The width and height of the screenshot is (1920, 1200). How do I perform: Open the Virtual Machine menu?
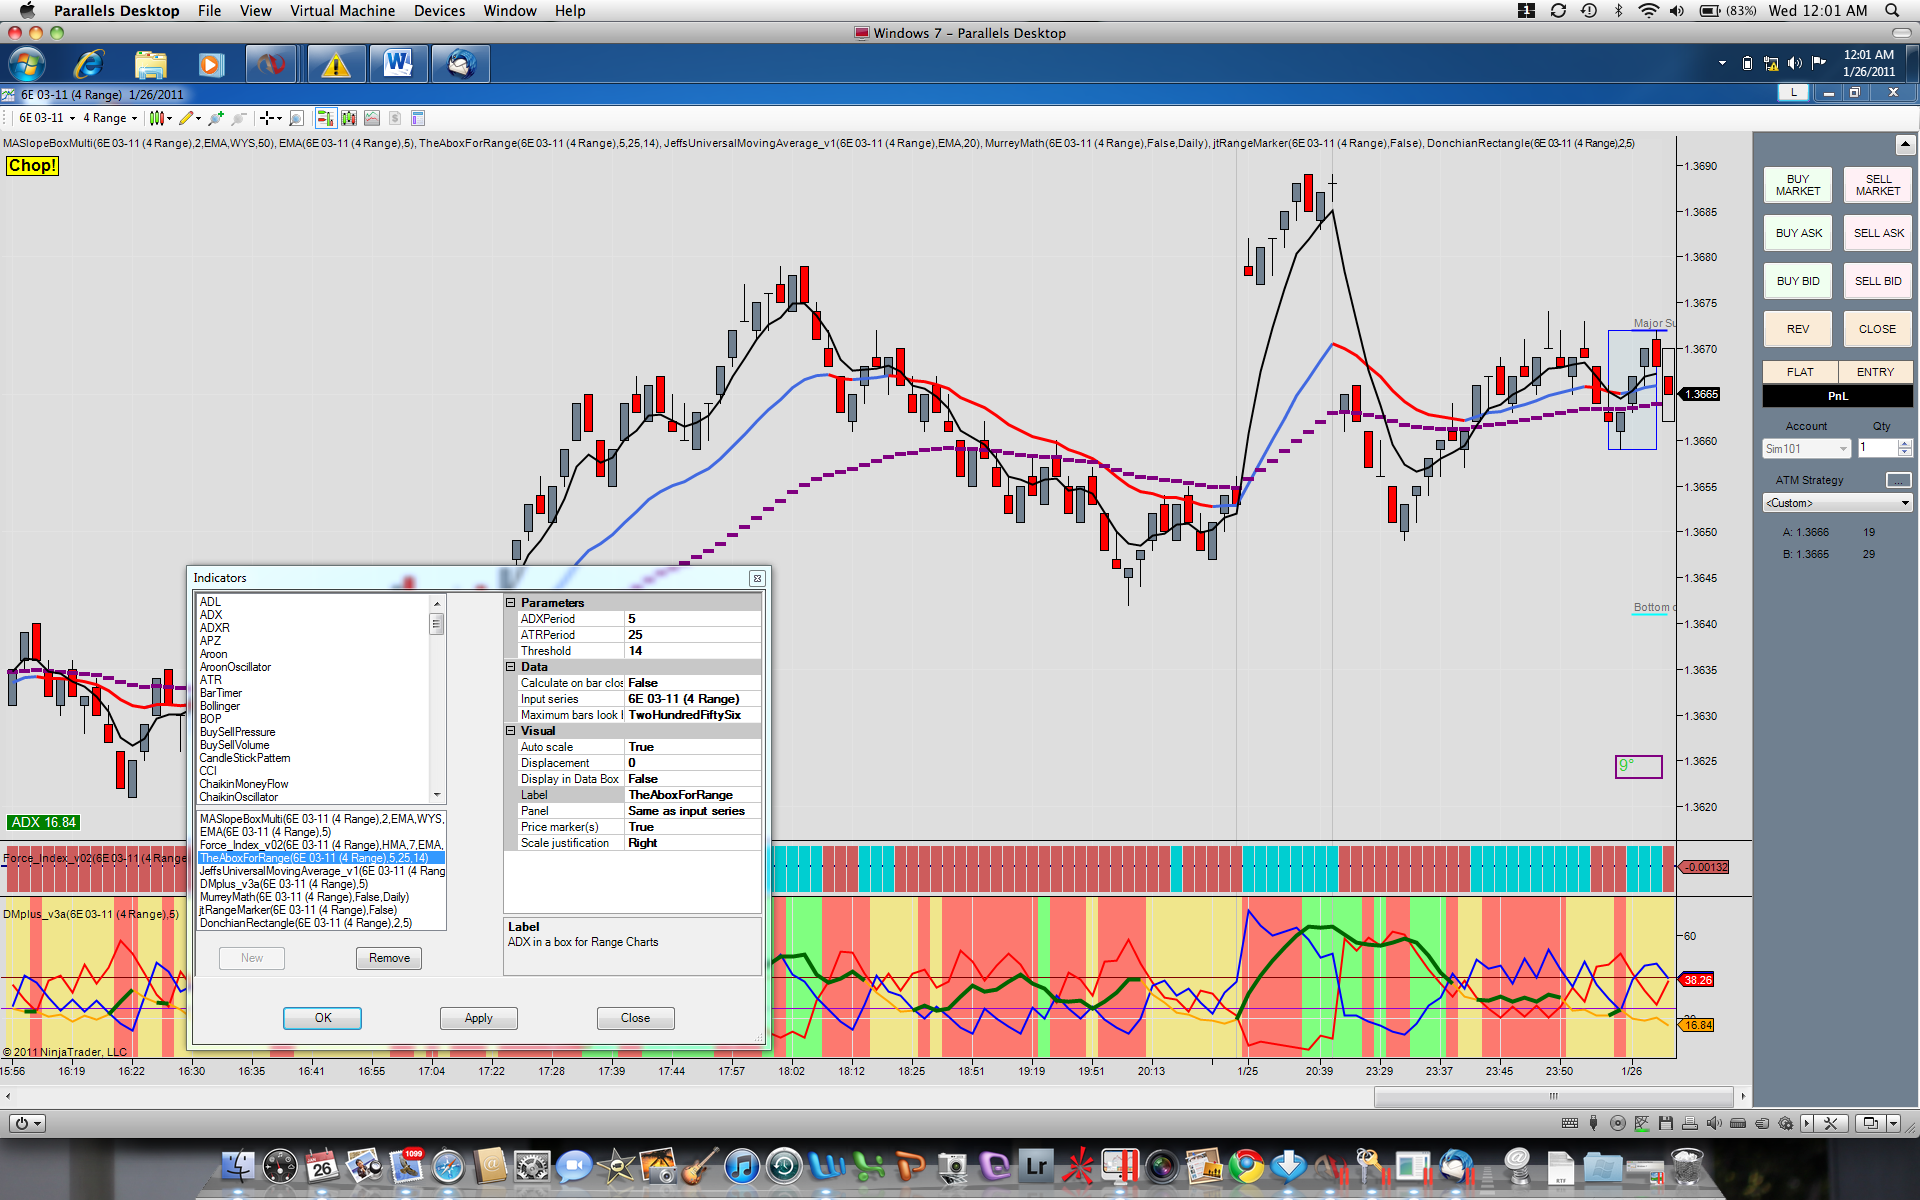(x=342, y=11)
